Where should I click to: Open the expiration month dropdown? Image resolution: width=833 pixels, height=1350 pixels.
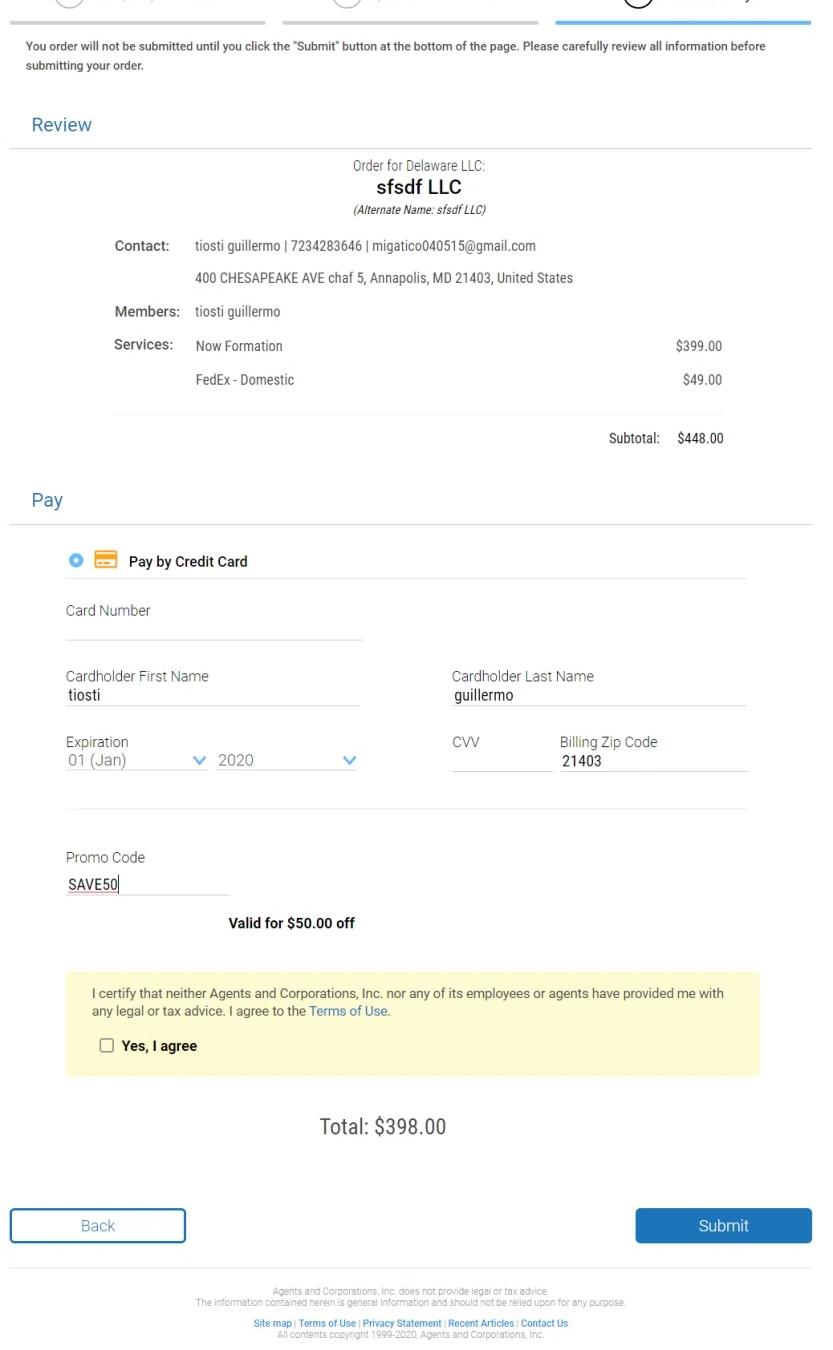(137, 760)
